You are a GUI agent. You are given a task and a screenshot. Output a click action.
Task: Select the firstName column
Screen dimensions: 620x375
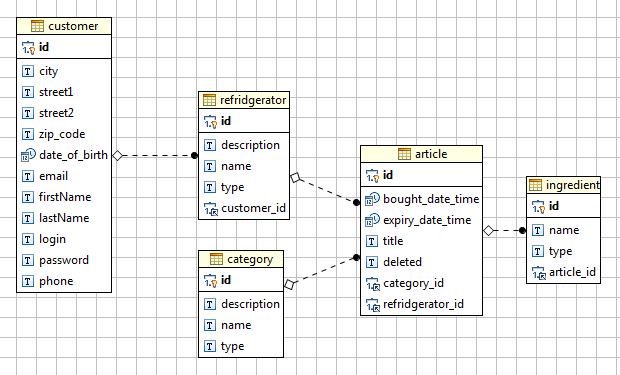[x=64, y=197]
